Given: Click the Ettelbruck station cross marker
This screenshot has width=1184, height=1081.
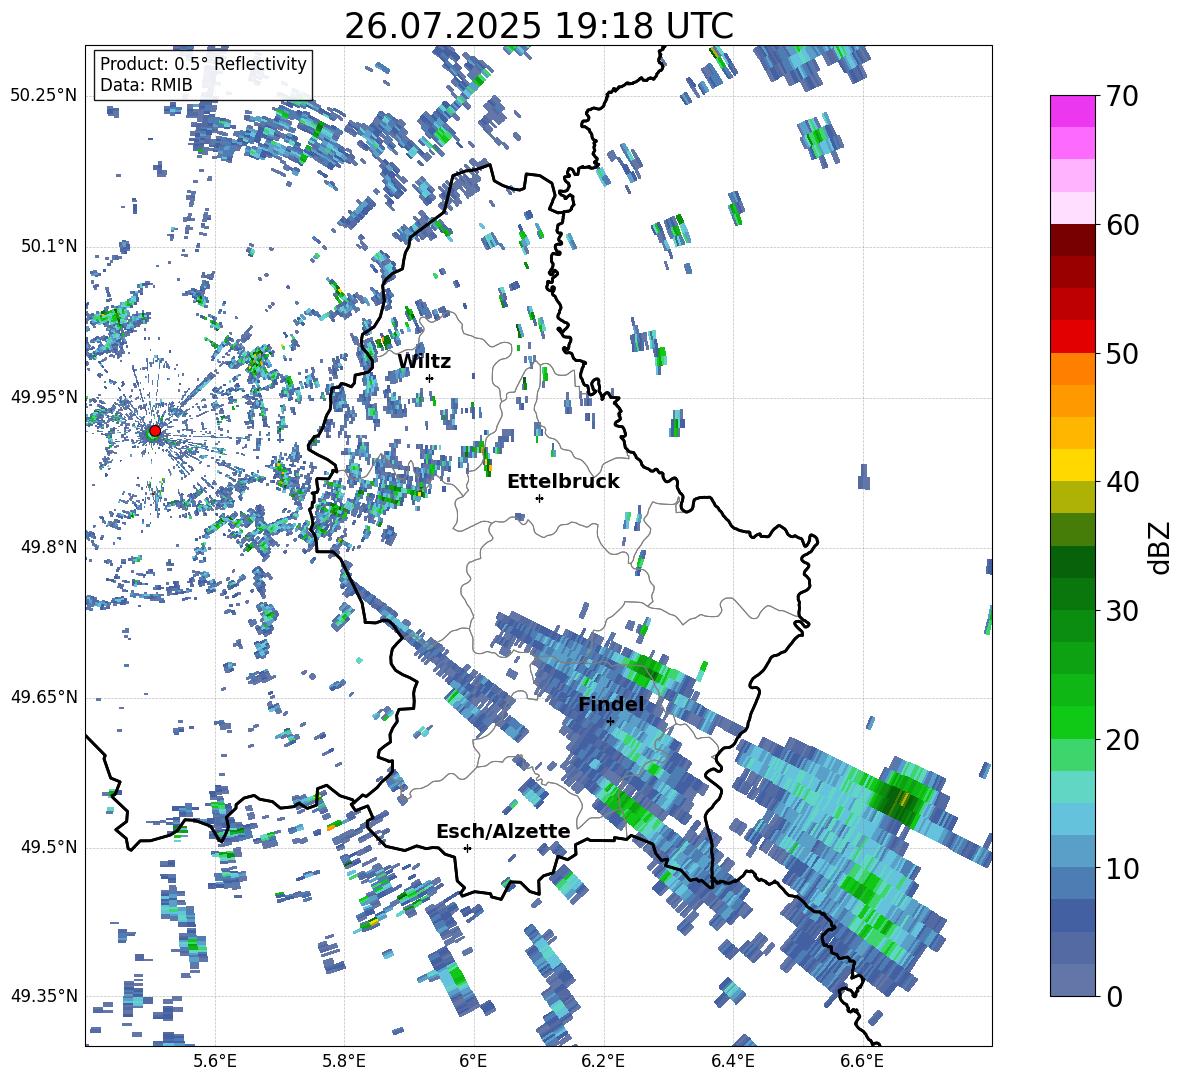Looking at the screenshot, I should coord(539,498).
